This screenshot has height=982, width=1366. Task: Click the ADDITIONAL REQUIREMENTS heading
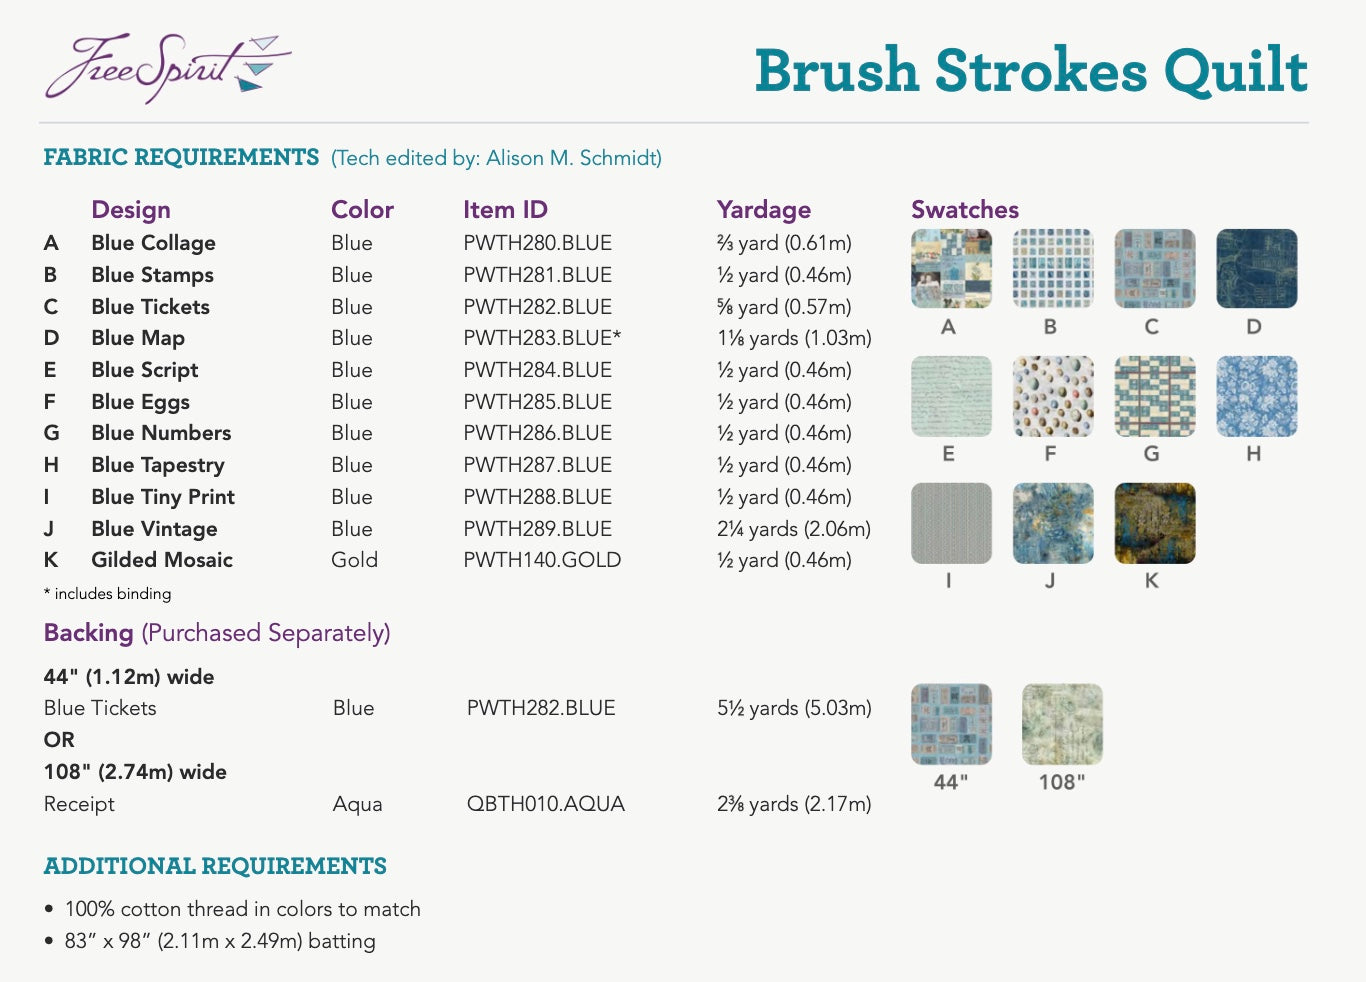point(215,866)
